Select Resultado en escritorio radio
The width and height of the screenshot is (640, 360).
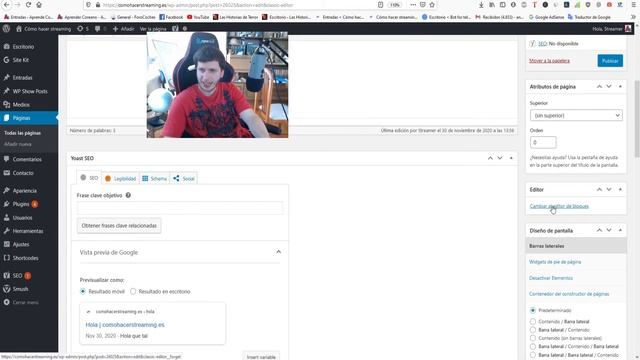point(133,291)
